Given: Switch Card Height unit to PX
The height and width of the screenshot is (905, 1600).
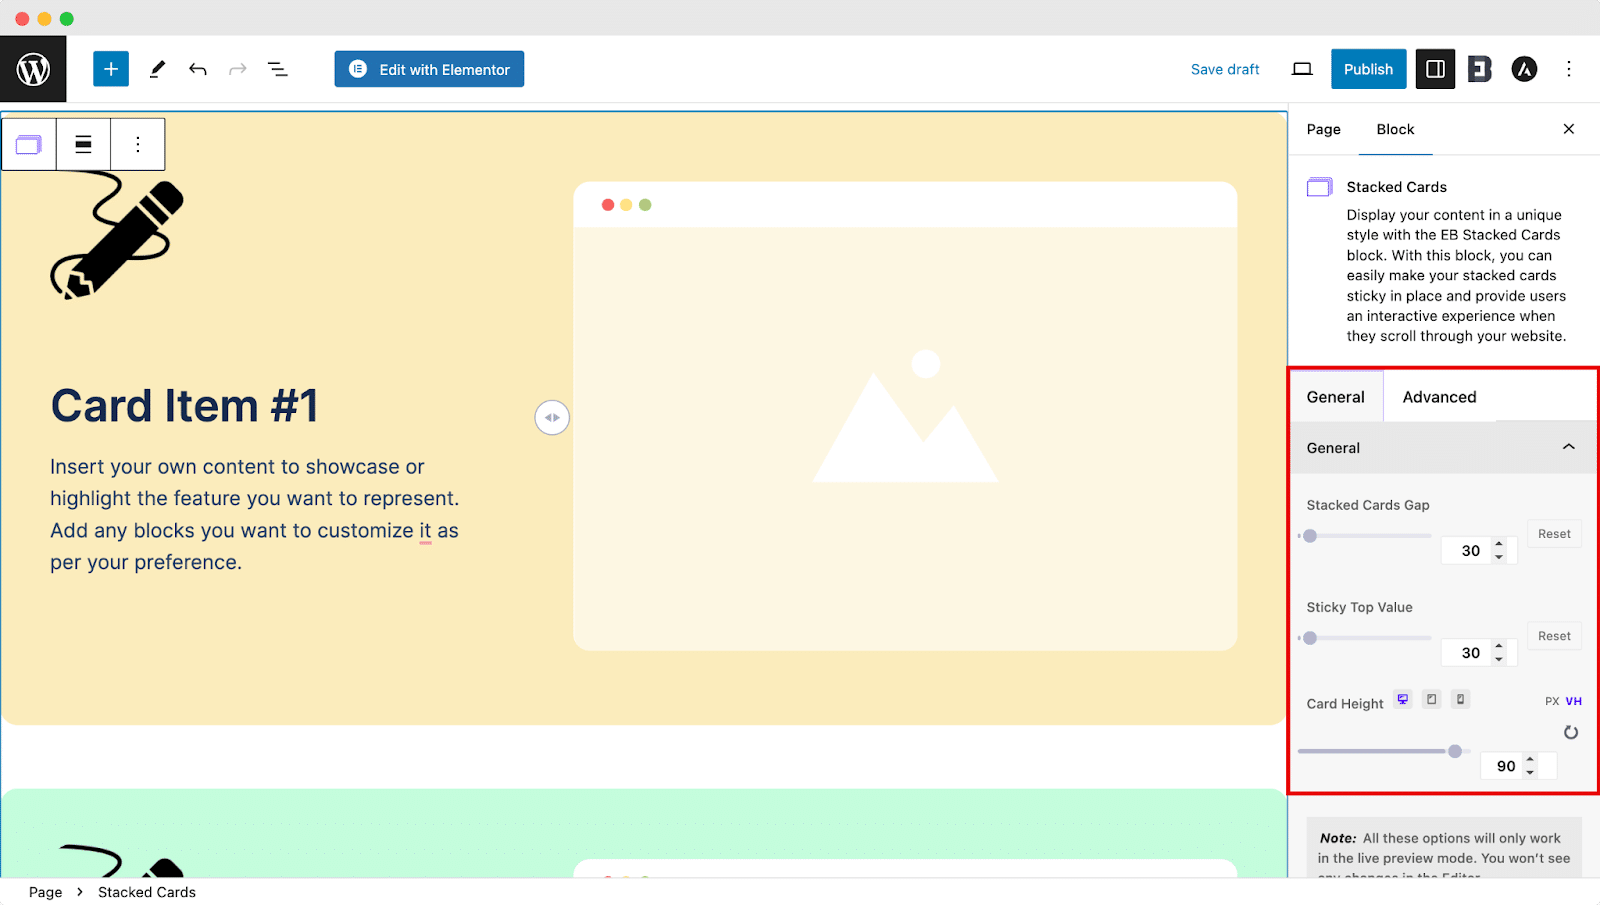Looking at the screenshot, I should [1552, 701].
